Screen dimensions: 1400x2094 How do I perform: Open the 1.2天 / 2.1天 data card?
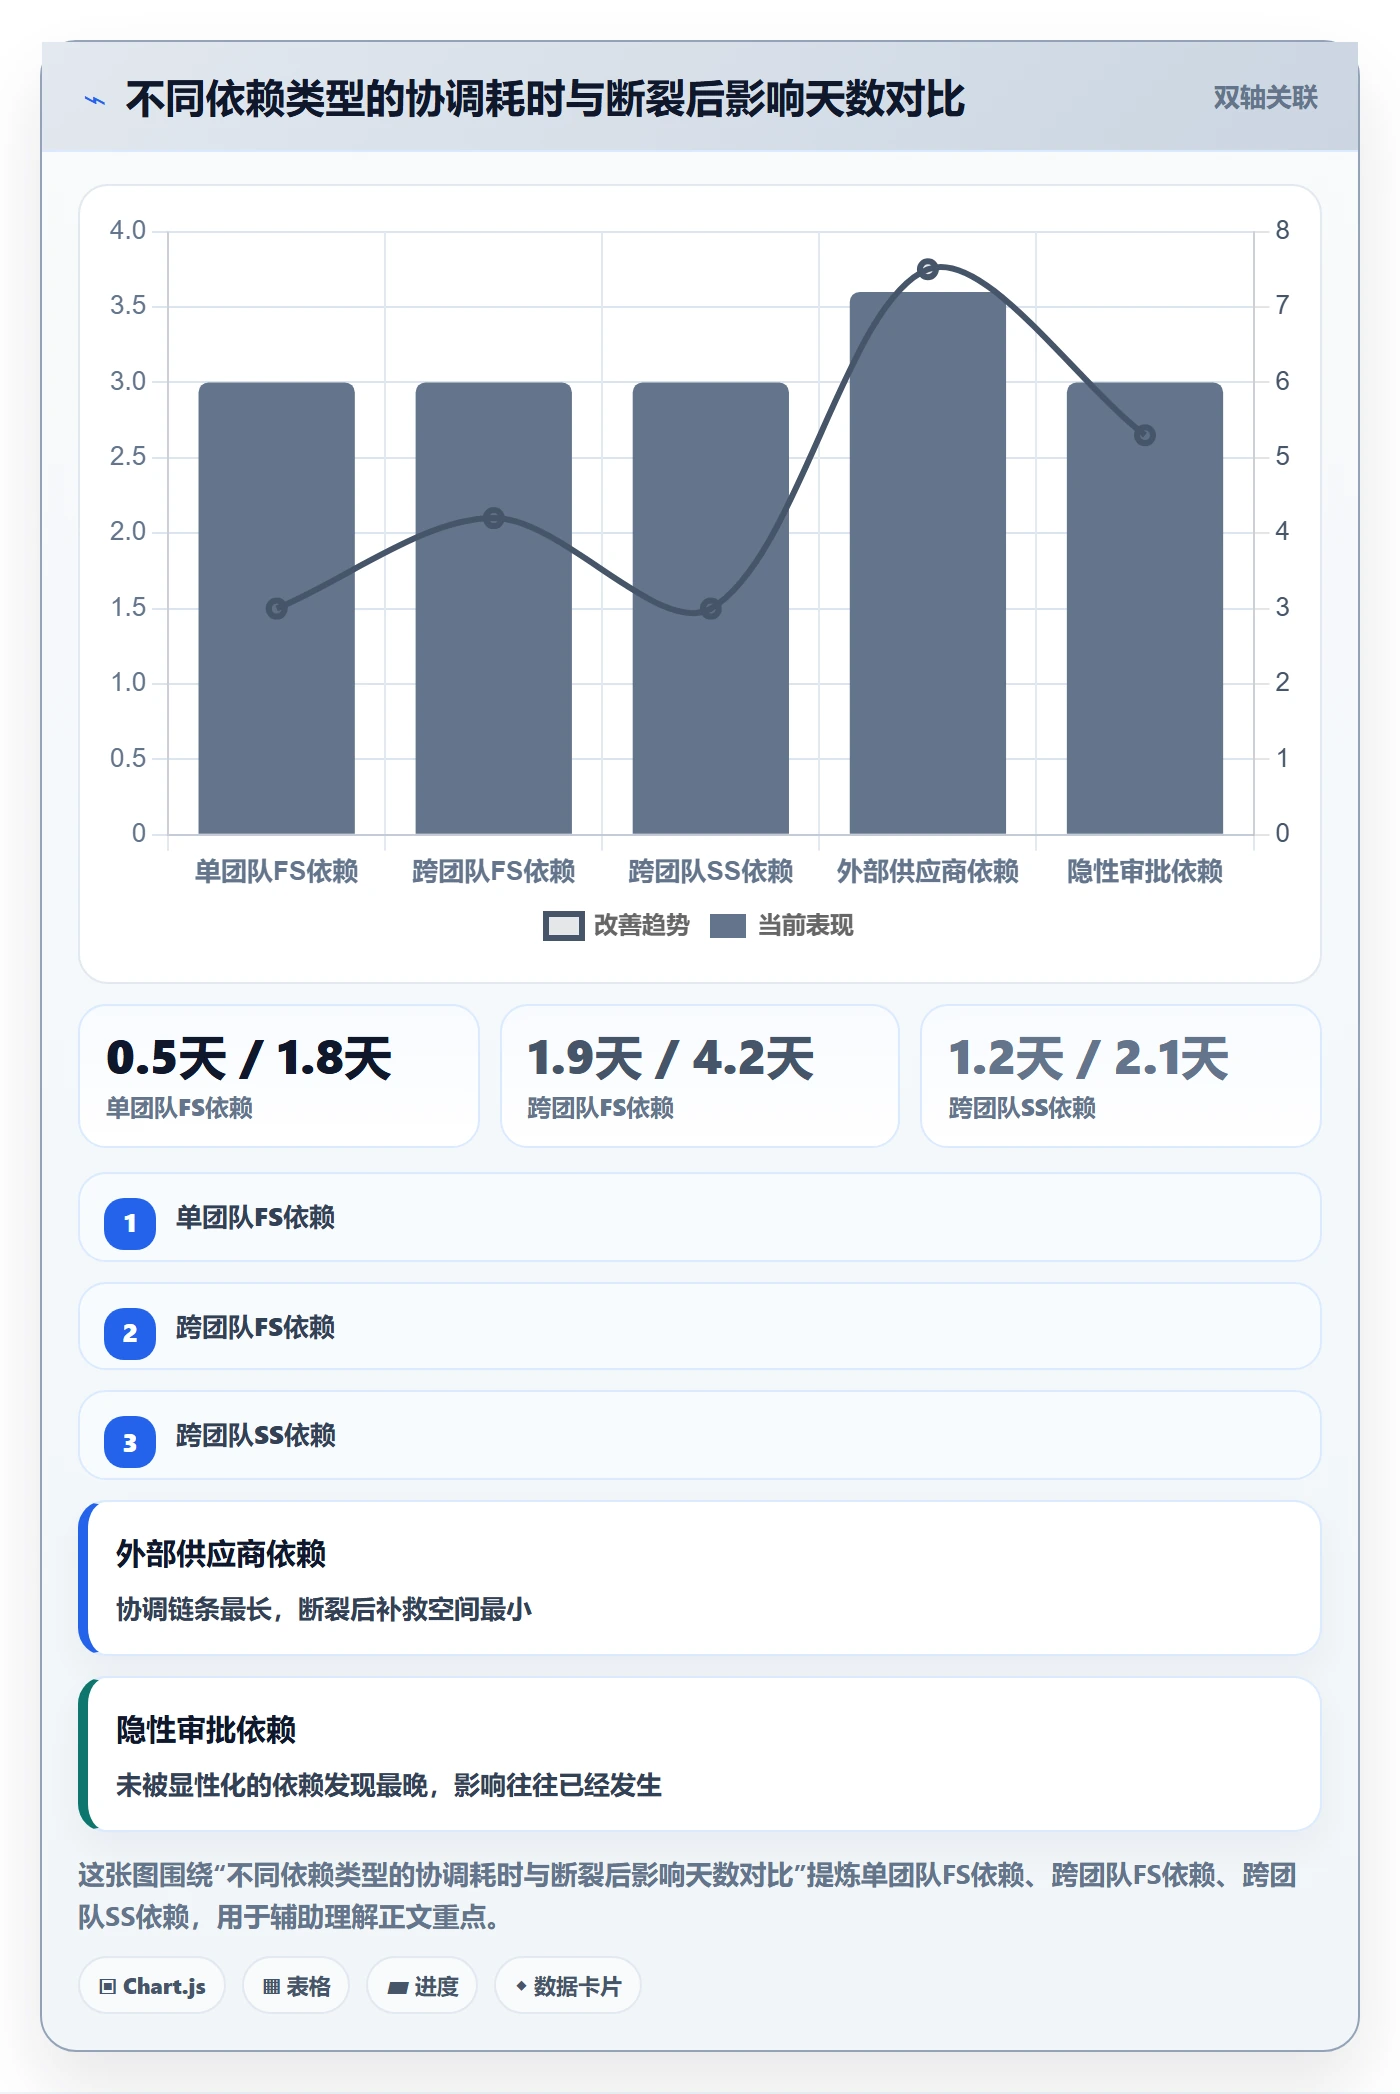(x=1121, y=1076)
